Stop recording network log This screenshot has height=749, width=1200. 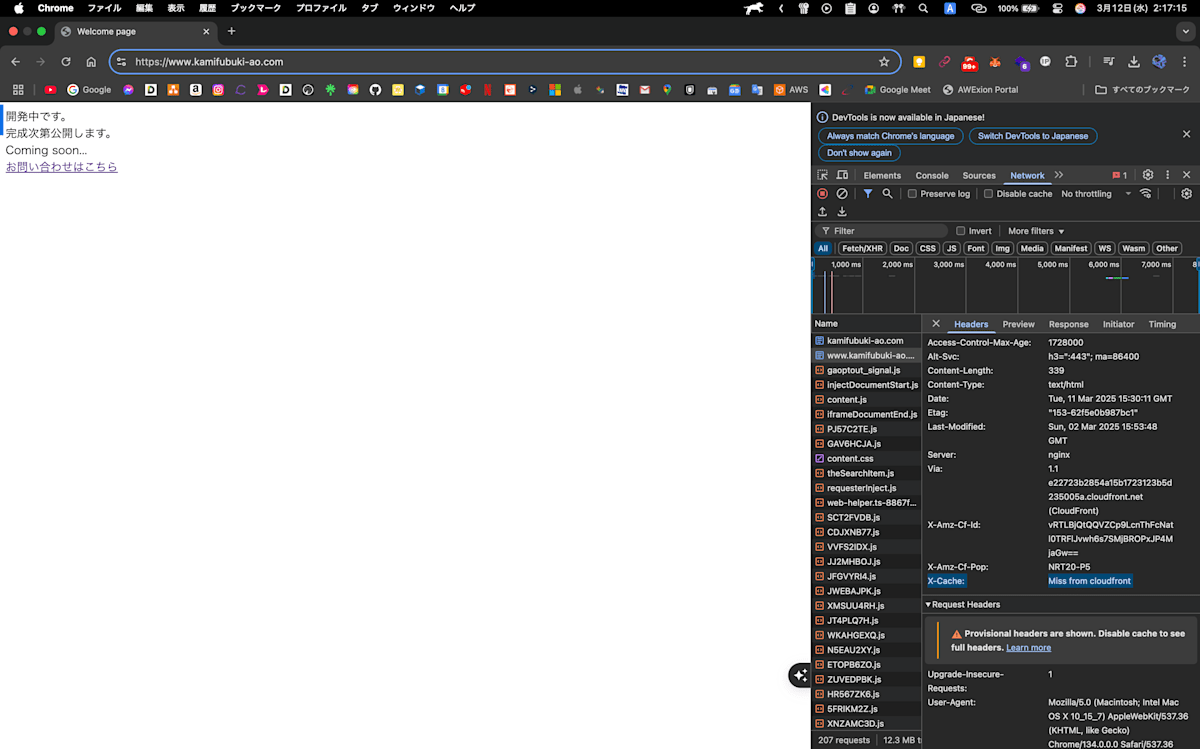823,194
